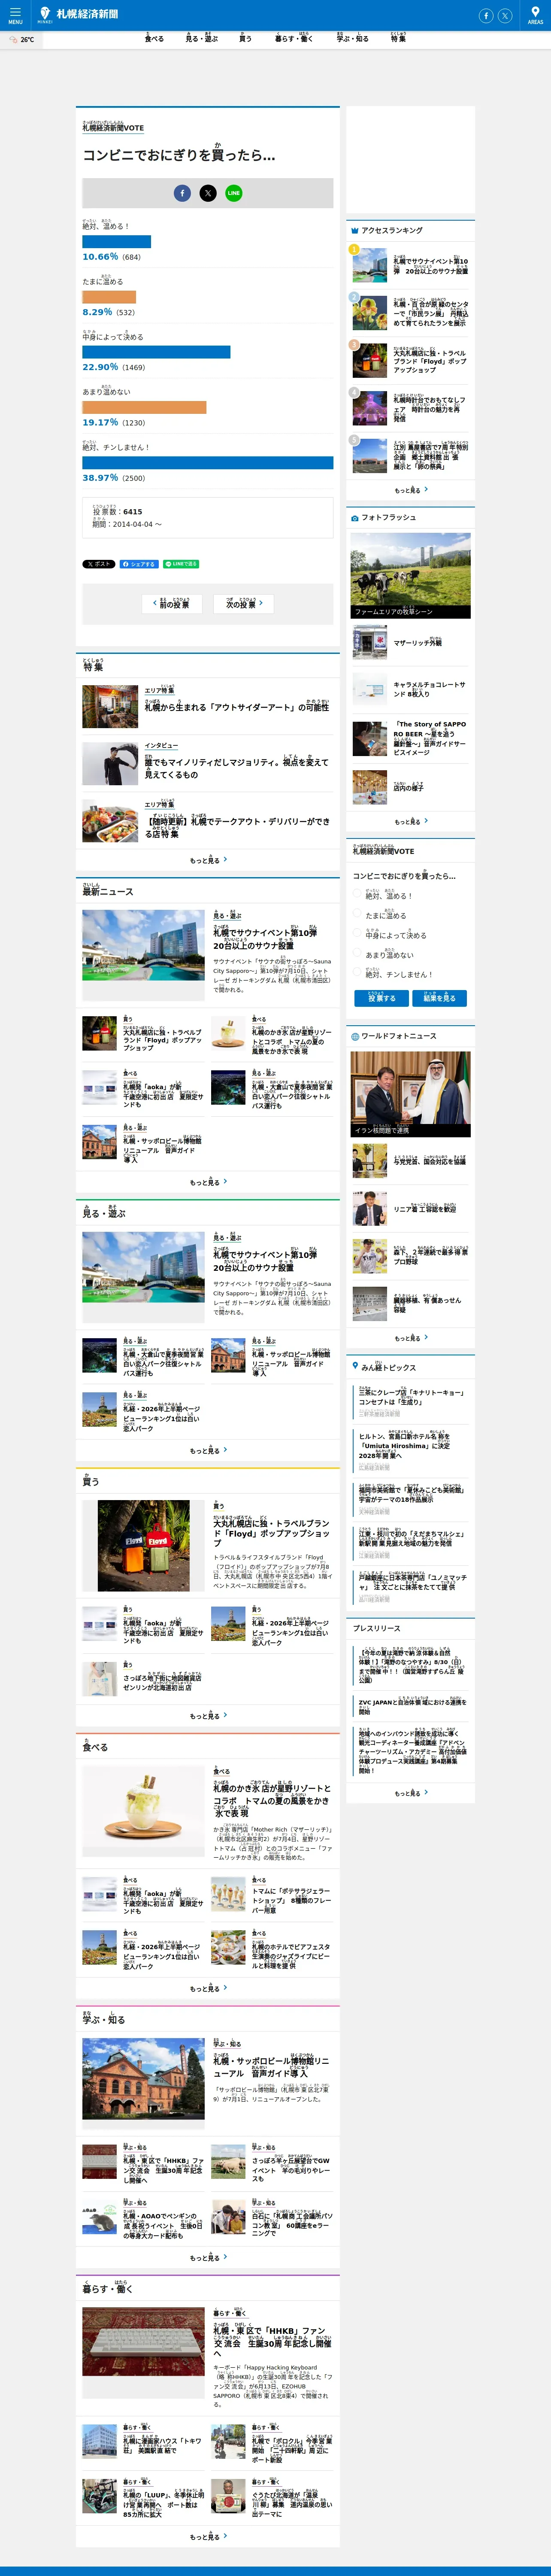This screenshot has width=551, height=2576.
Task: Open the MENU hamburger icon
Action: point(15,15)
